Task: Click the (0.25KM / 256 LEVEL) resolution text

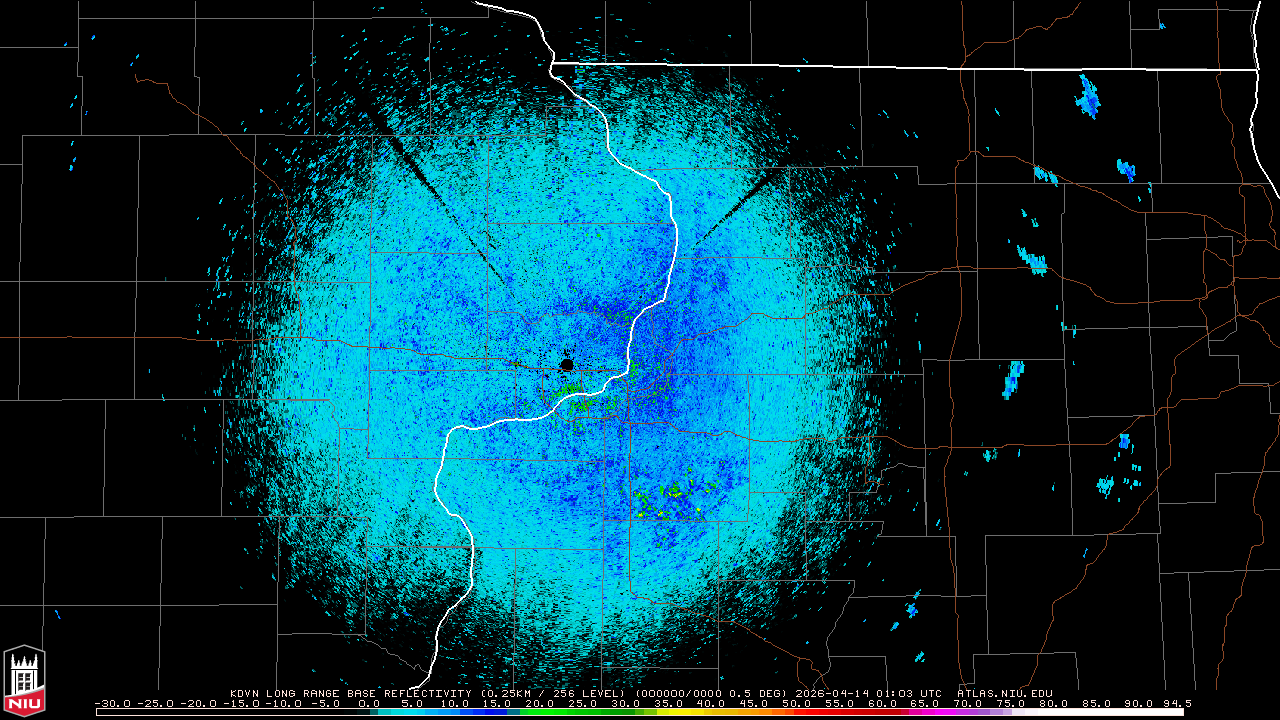Action: click(554, 693)
